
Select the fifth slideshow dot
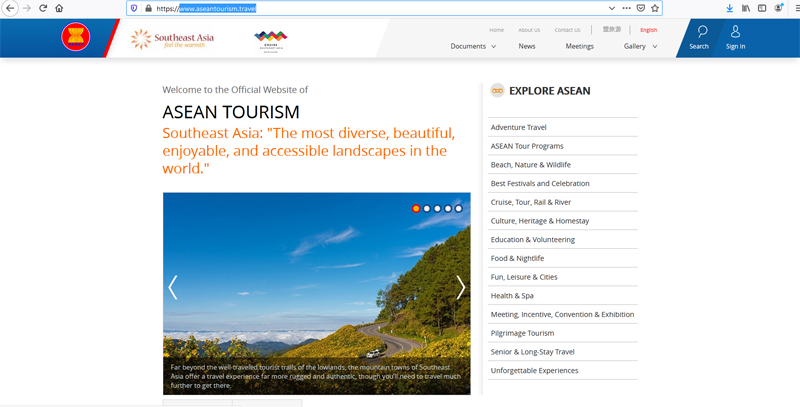click(x=459, y=208)
